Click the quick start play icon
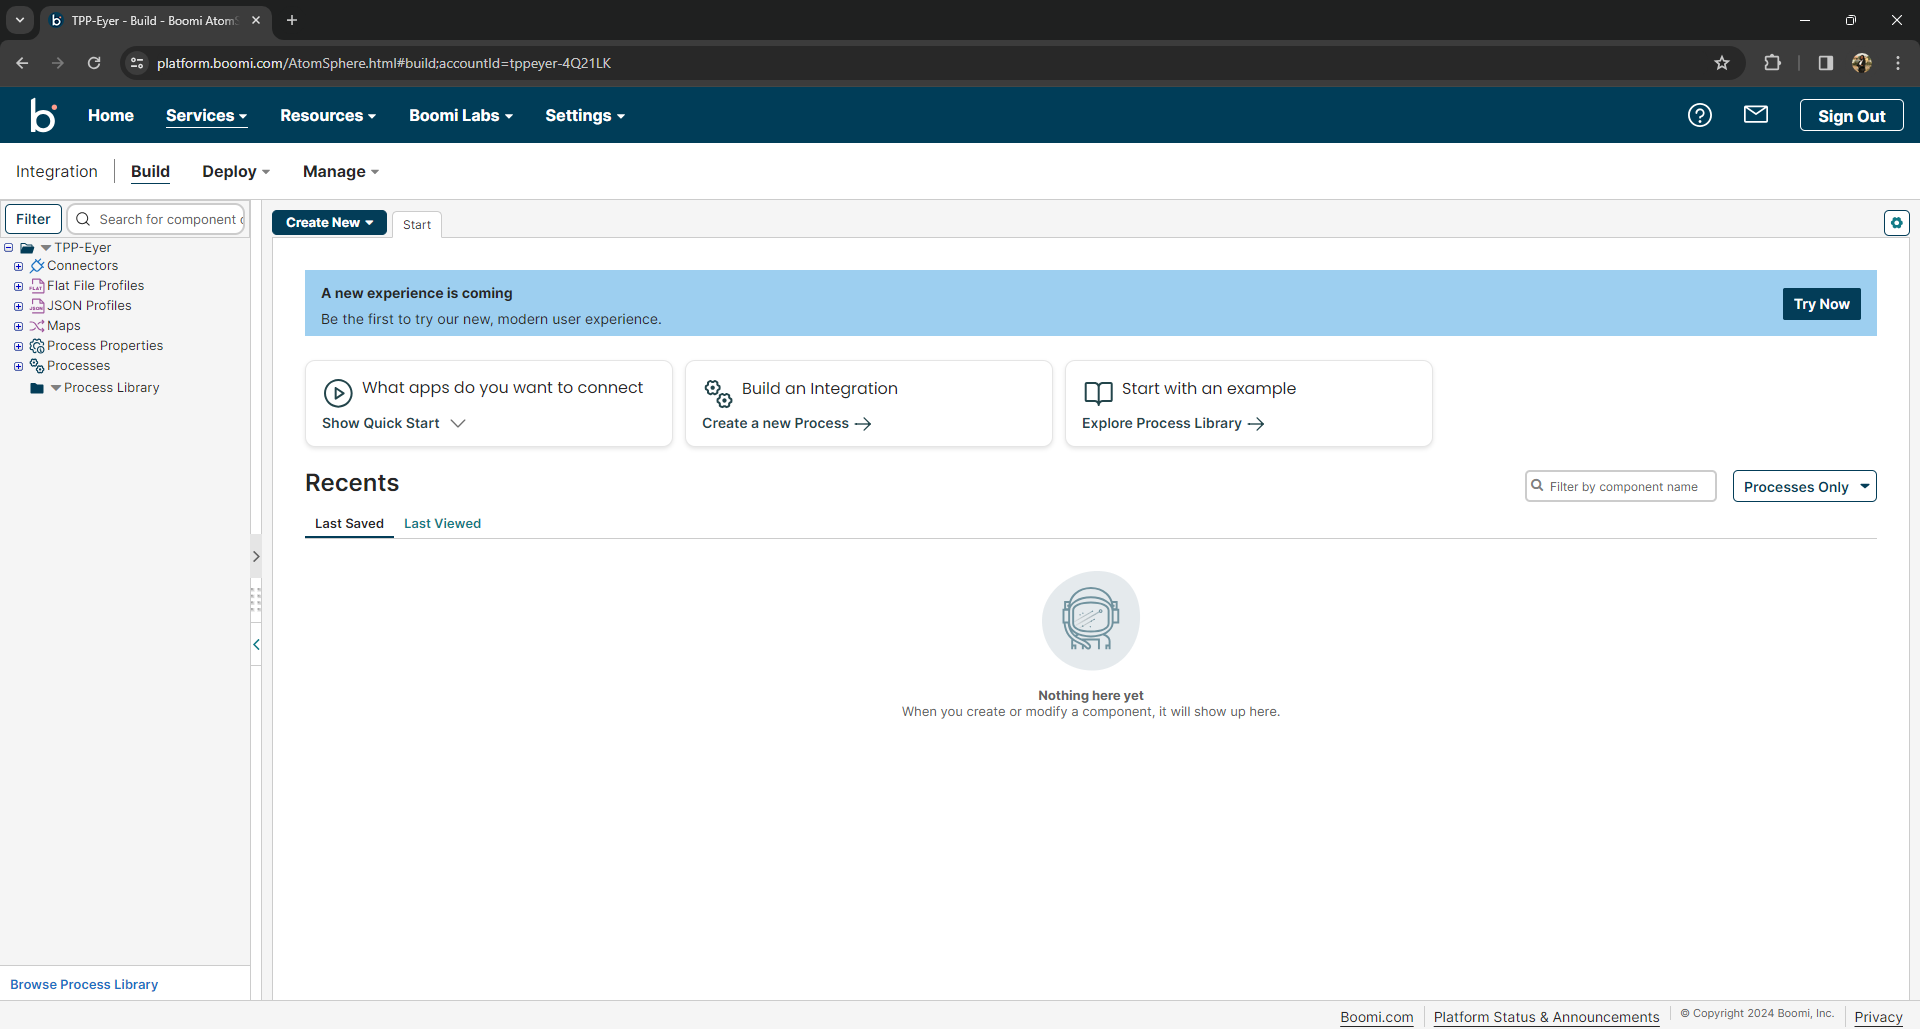 [338, 393]
